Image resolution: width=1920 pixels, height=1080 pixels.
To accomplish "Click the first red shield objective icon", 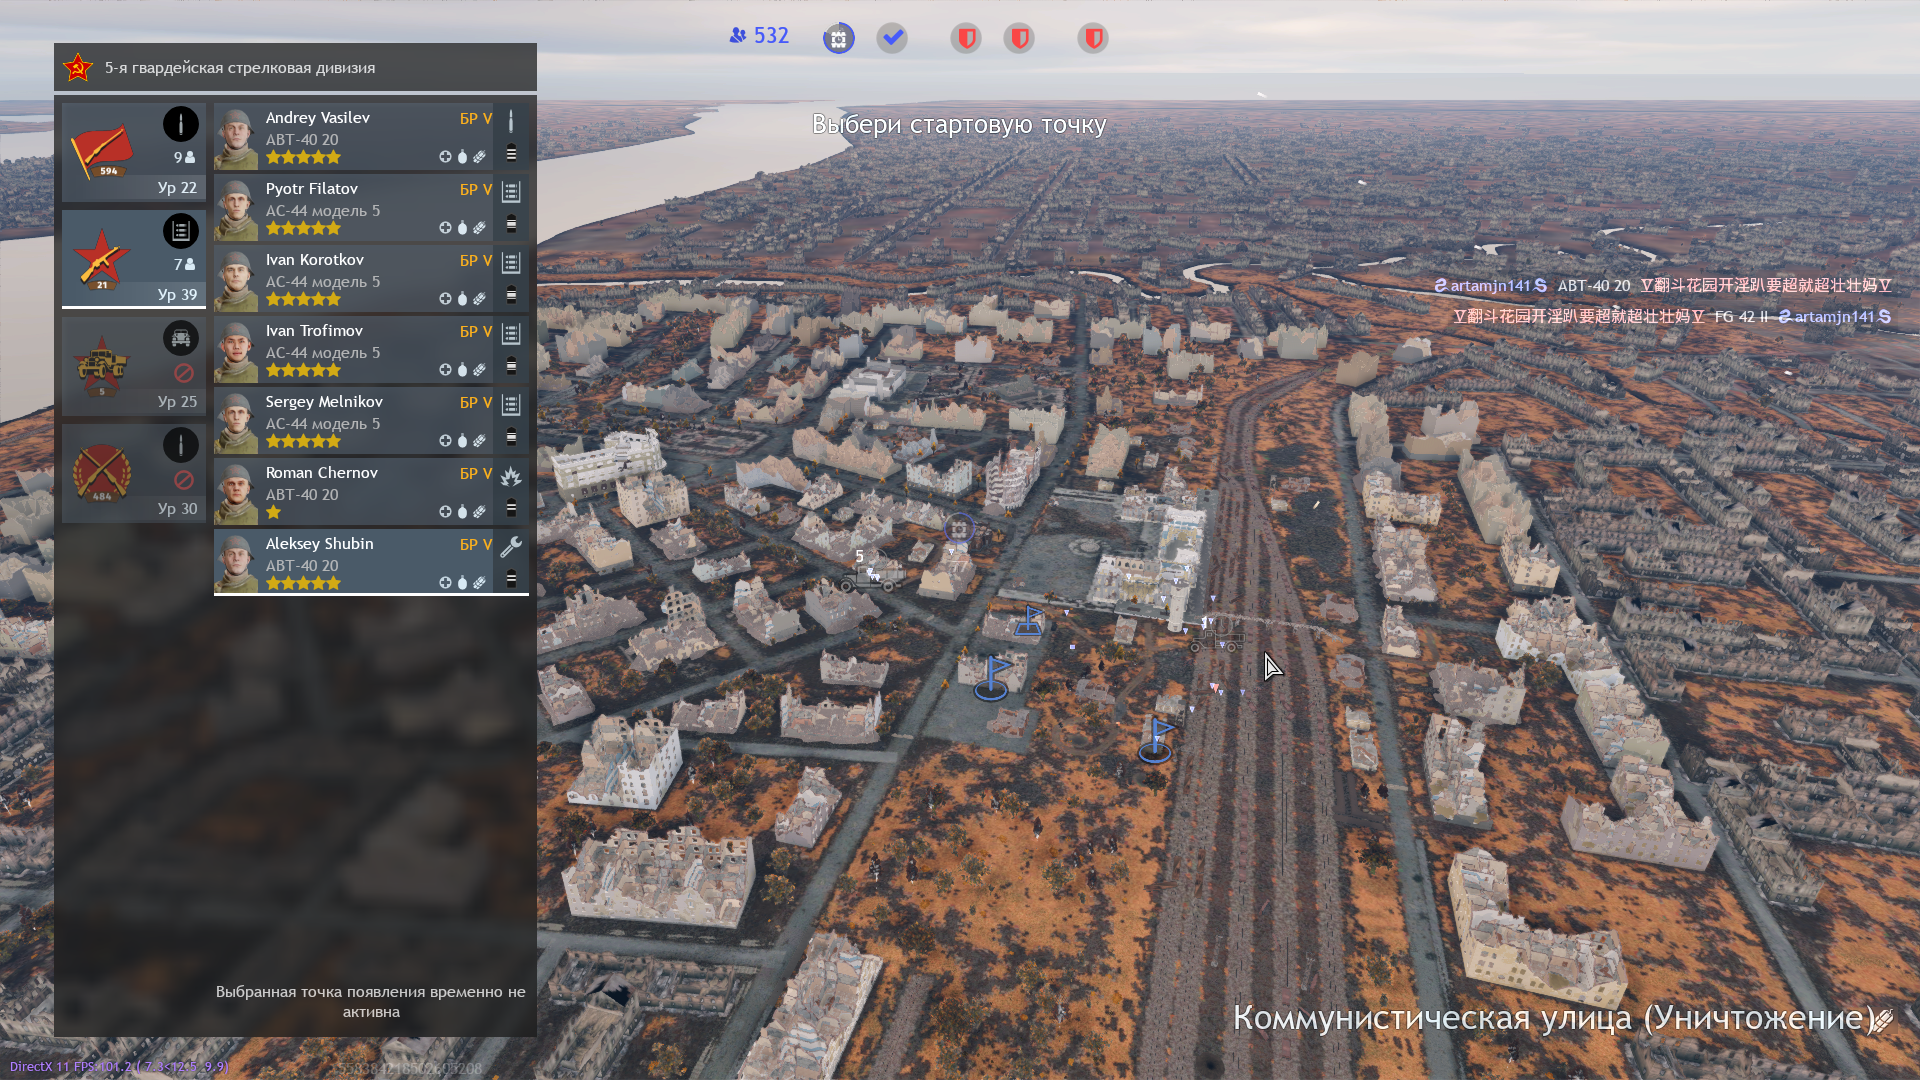I will click(x=966, y=39).
